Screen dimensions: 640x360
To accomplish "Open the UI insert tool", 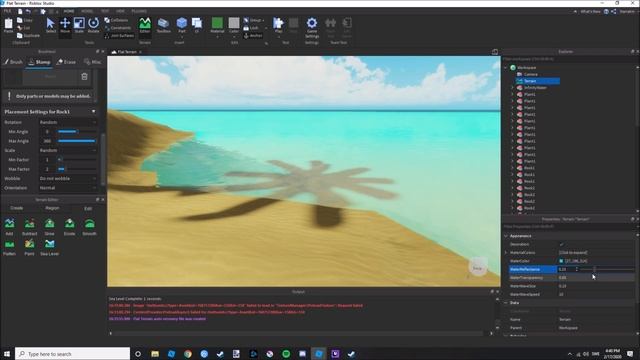I will [x=197, y=25].
